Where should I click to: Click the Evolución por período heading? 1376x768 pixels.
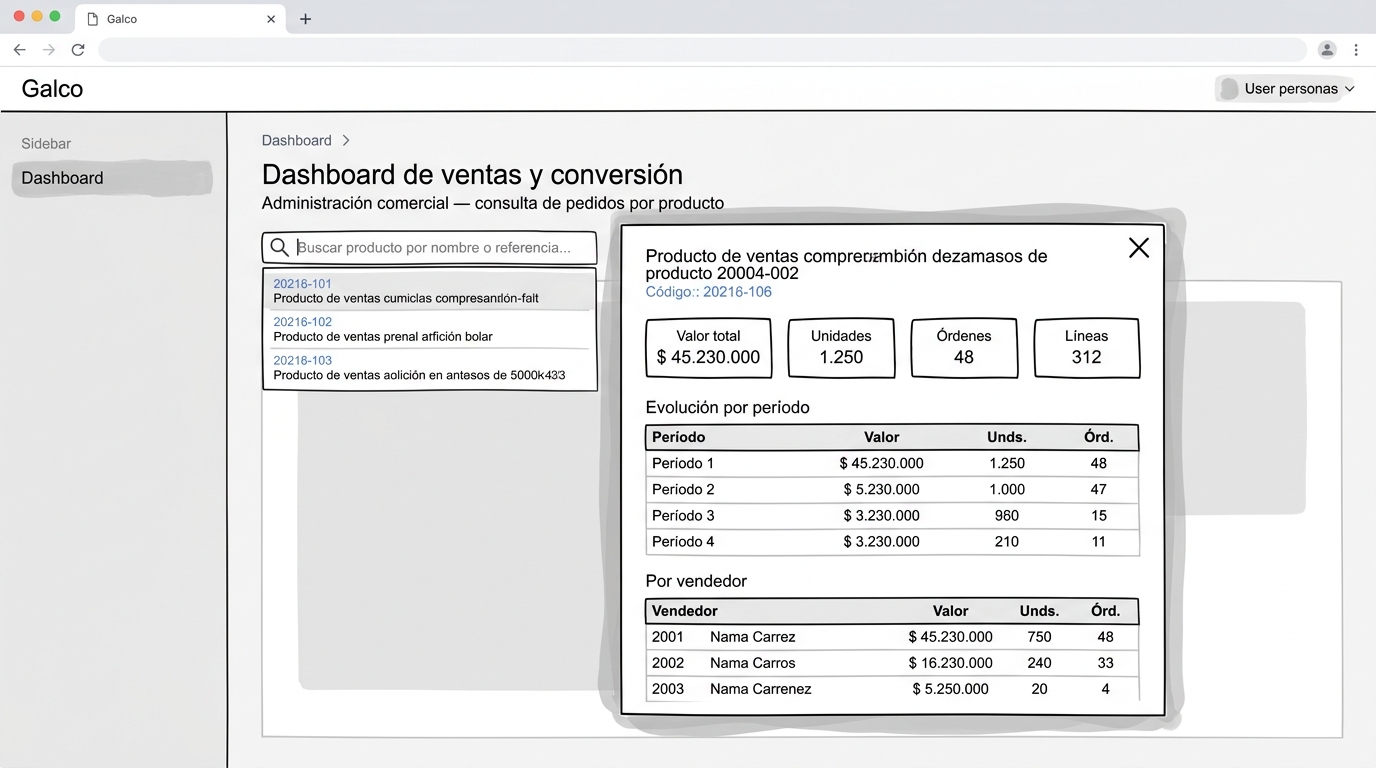[728, 408]
